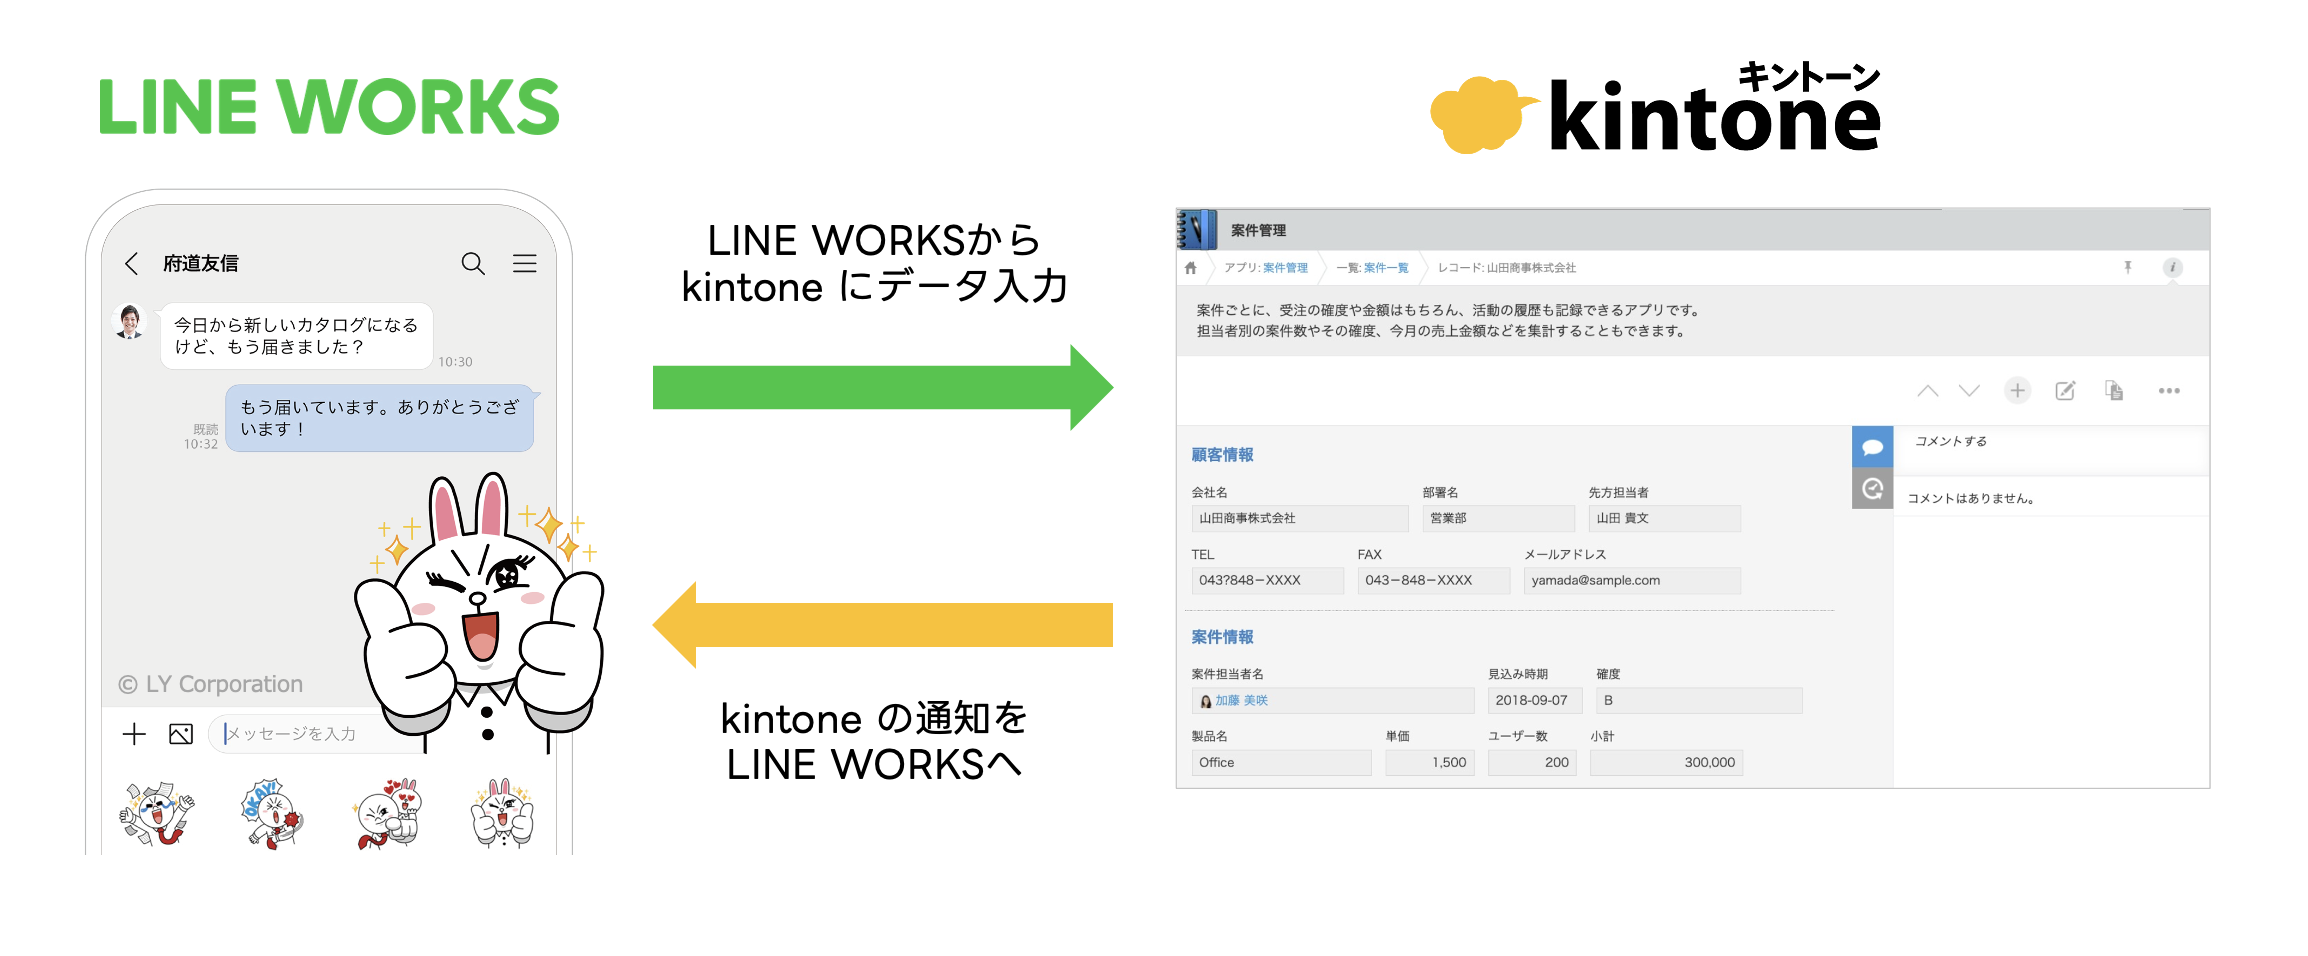This screenshot has height=956, width=2308.
Task: Switch to the comments tab icon
Action: (1872, 447)
